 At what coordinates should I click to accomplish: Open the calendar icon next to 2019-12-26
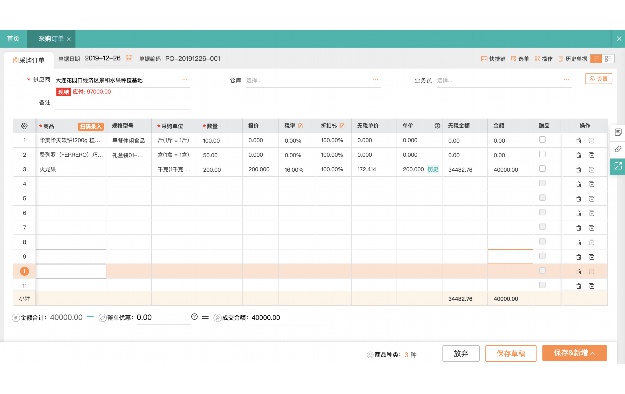(129, 58)
